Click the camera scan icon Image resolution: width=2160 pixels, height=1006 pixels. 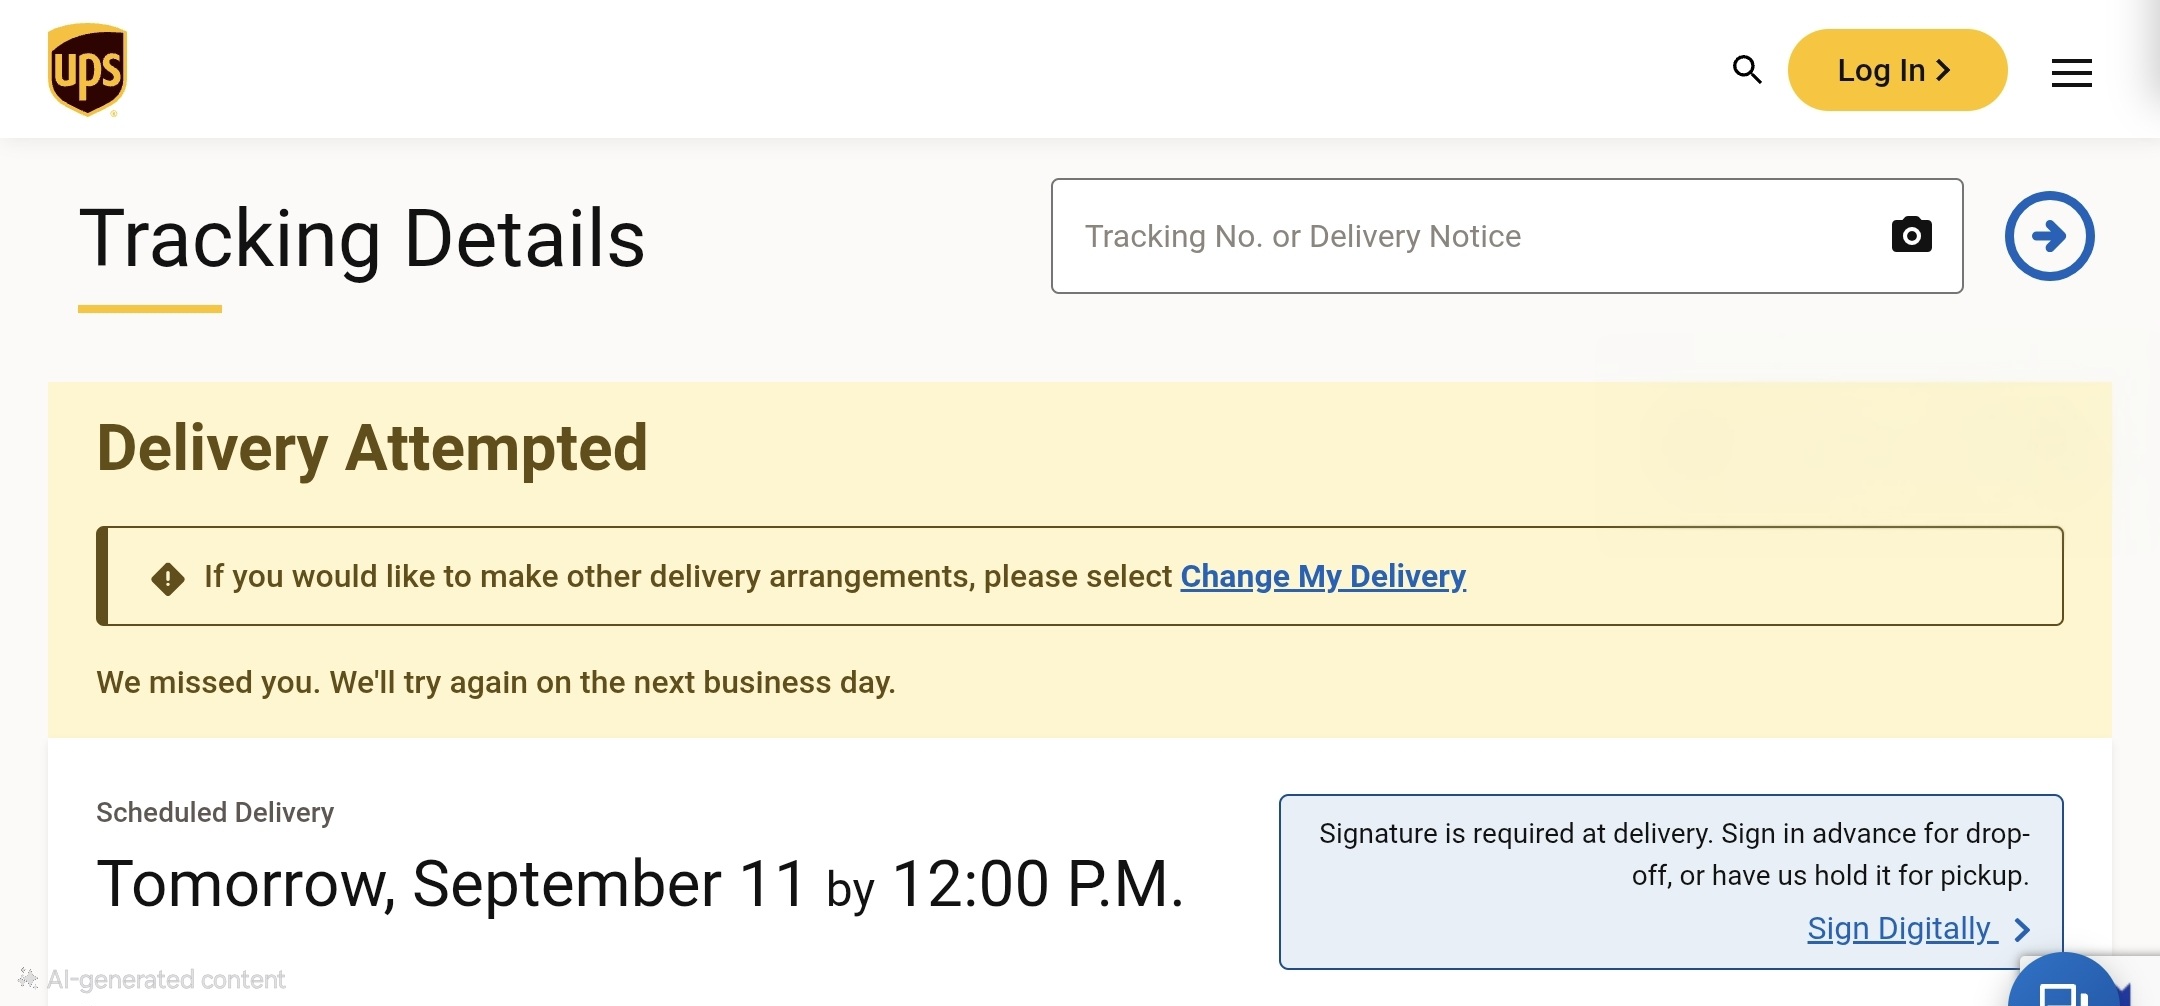(x=1911, y=235)
